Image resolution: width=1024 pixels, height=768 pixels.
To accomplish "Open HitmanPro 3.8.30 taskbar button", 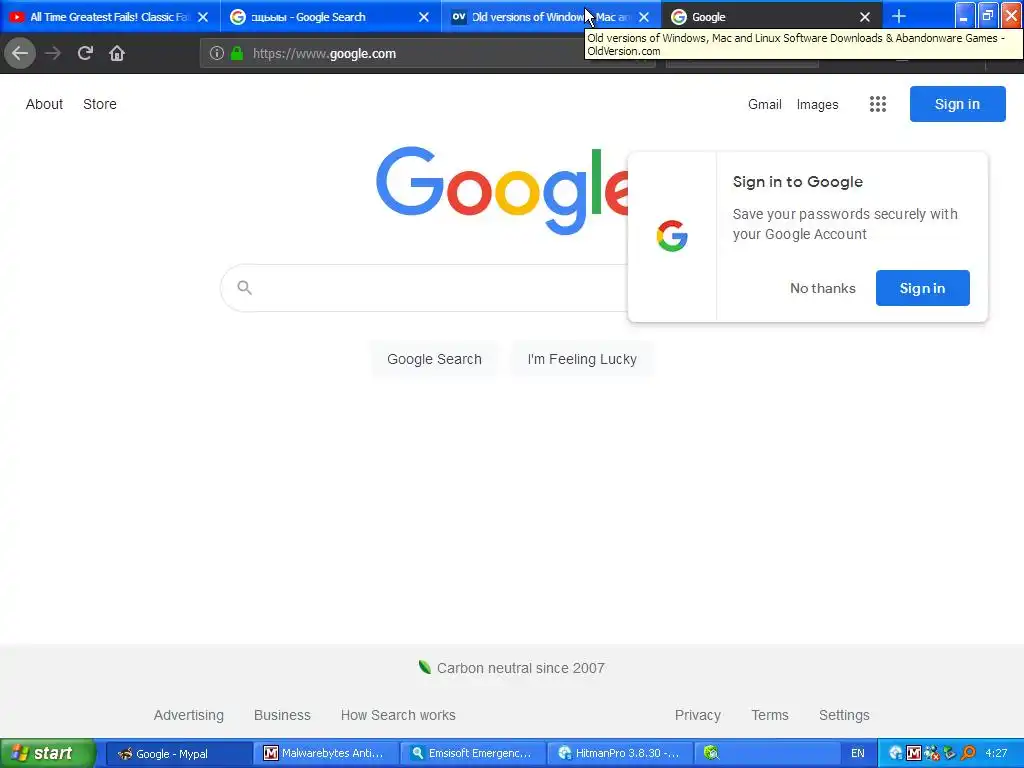I will pyautogui.click(x=619, y=754).
